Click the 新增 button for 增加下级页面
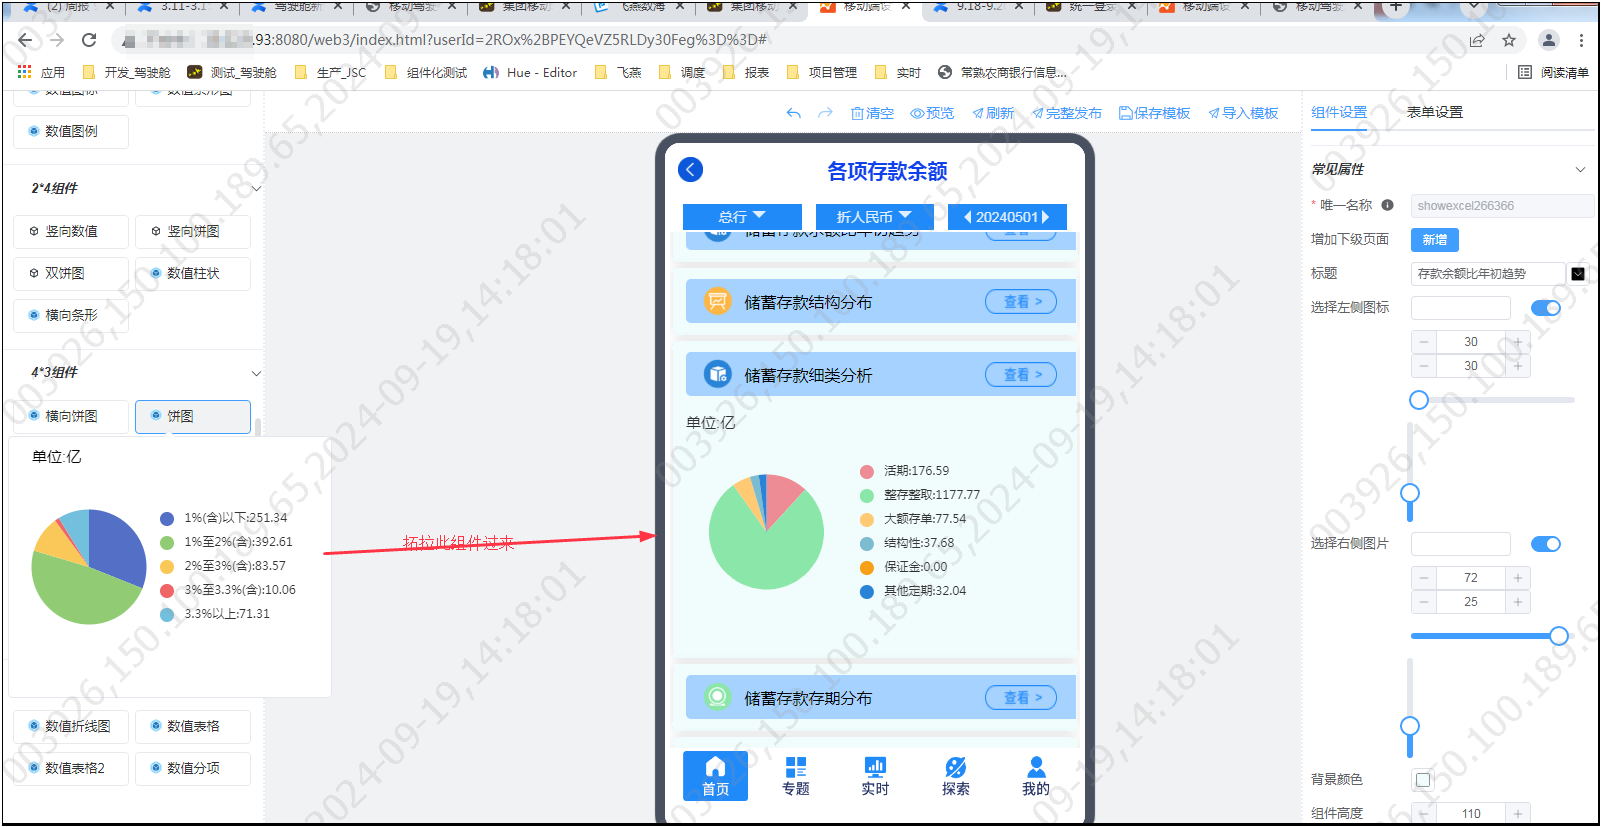This screenshot has height=827, width=1602. coord(1435,240)
